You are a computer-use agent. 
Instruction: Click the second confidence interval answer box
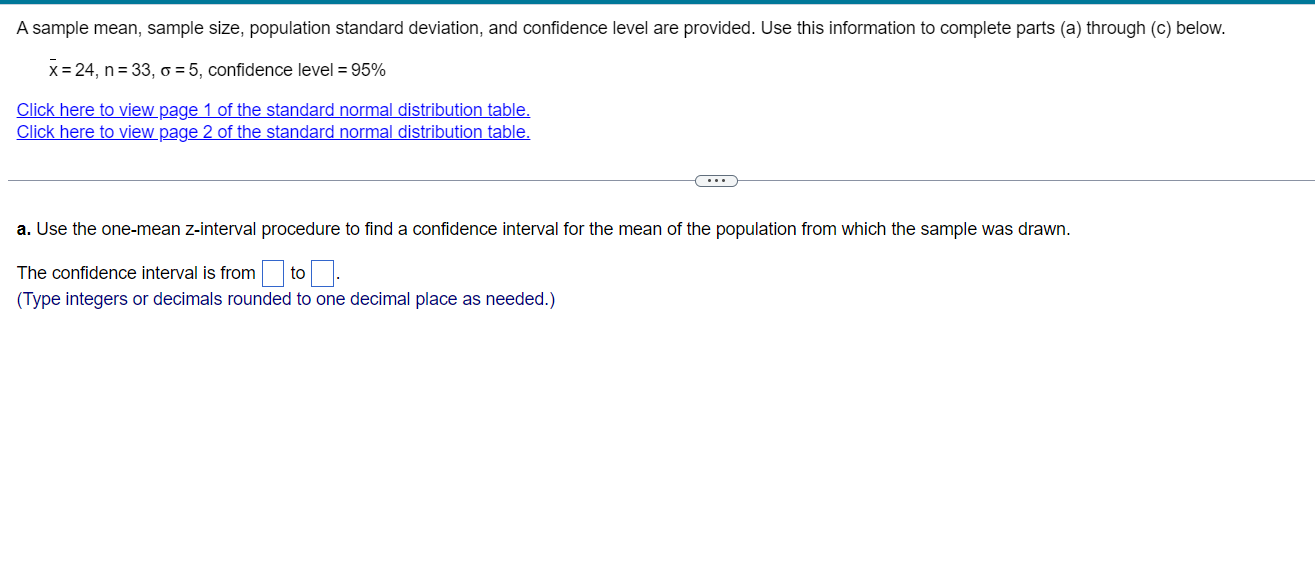[321, 272]
